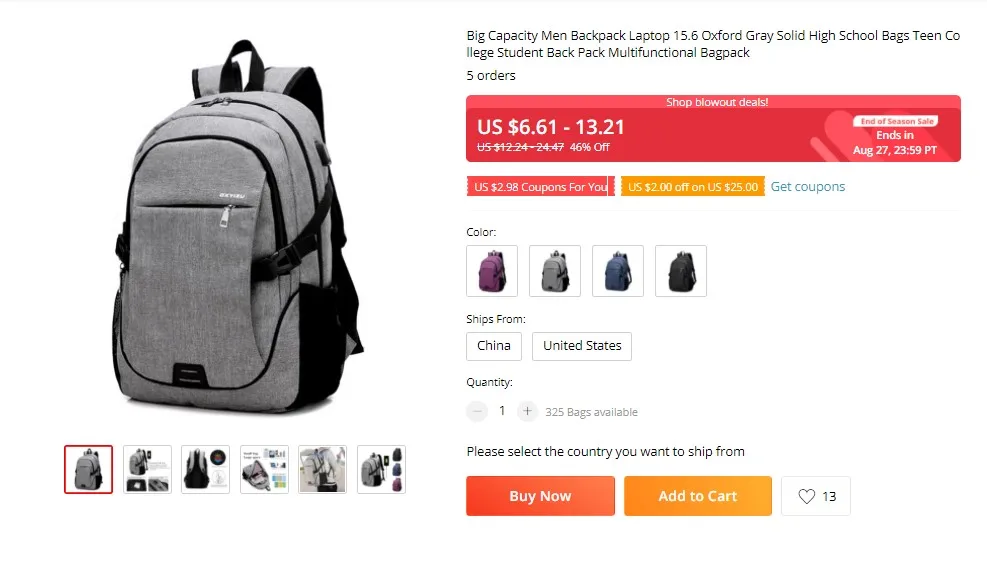This screenshot has height=572, width=987.
Task: Add the backpack to cart
Action: [x=697, y=496]
